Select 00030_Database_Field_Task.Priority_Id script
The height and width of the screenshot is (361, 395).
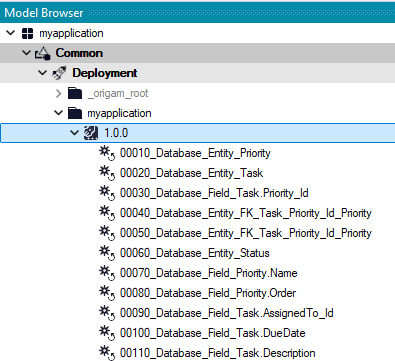tap(214, 193)
